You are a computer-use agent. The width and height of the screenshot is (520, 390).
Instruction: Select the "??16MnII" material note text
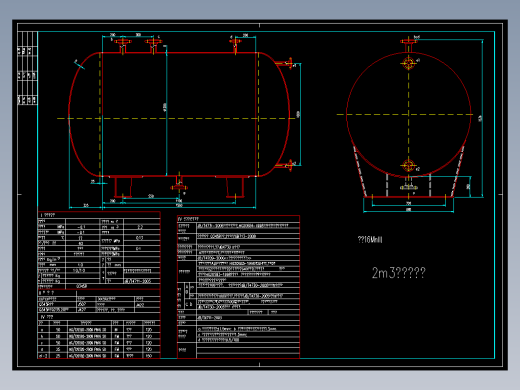pos(370,239)
